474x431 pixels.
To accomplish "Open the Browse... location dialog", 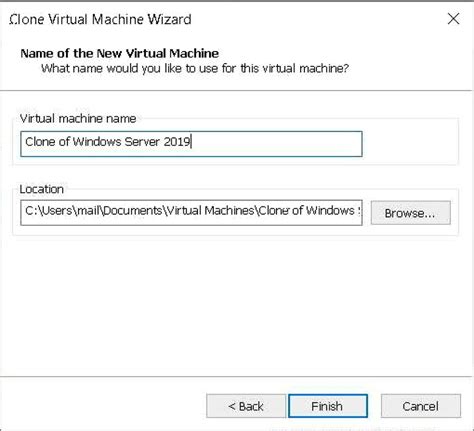I will point(410,213).
